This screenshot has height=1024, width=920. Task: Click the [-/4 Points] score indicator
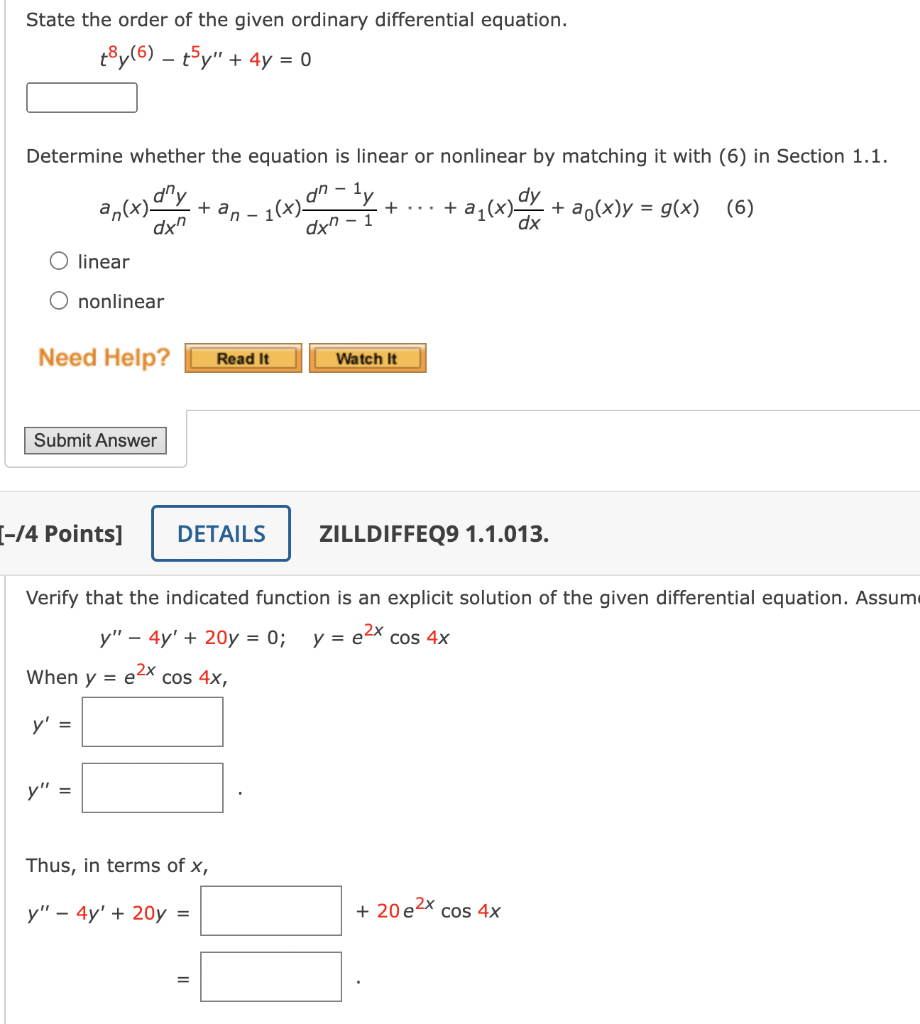[55, 533]
